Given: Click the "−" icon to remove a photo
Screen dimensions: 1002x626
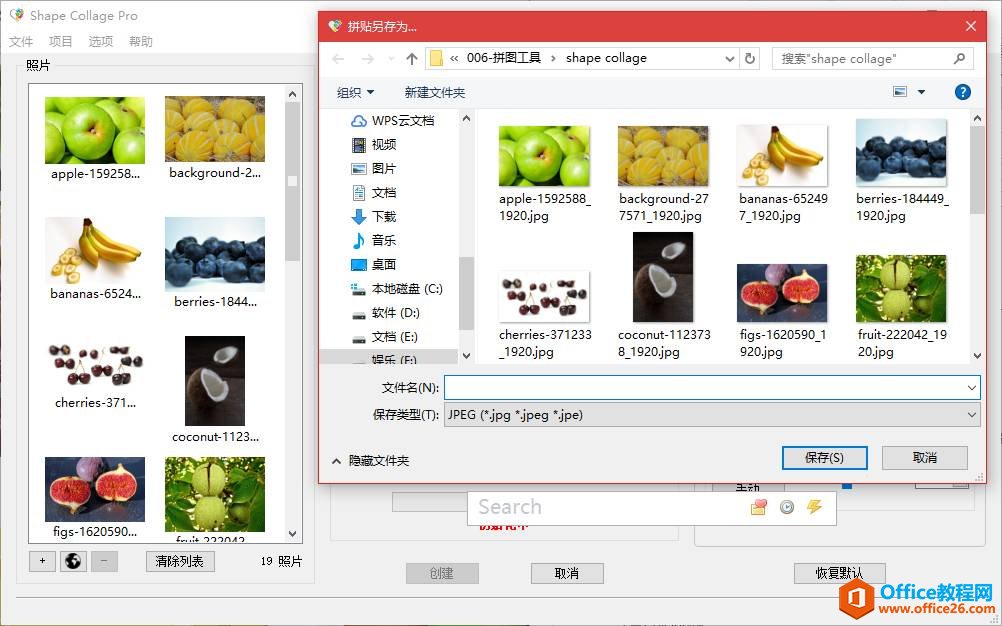Looking at the screenshot, I should point(103,561).
